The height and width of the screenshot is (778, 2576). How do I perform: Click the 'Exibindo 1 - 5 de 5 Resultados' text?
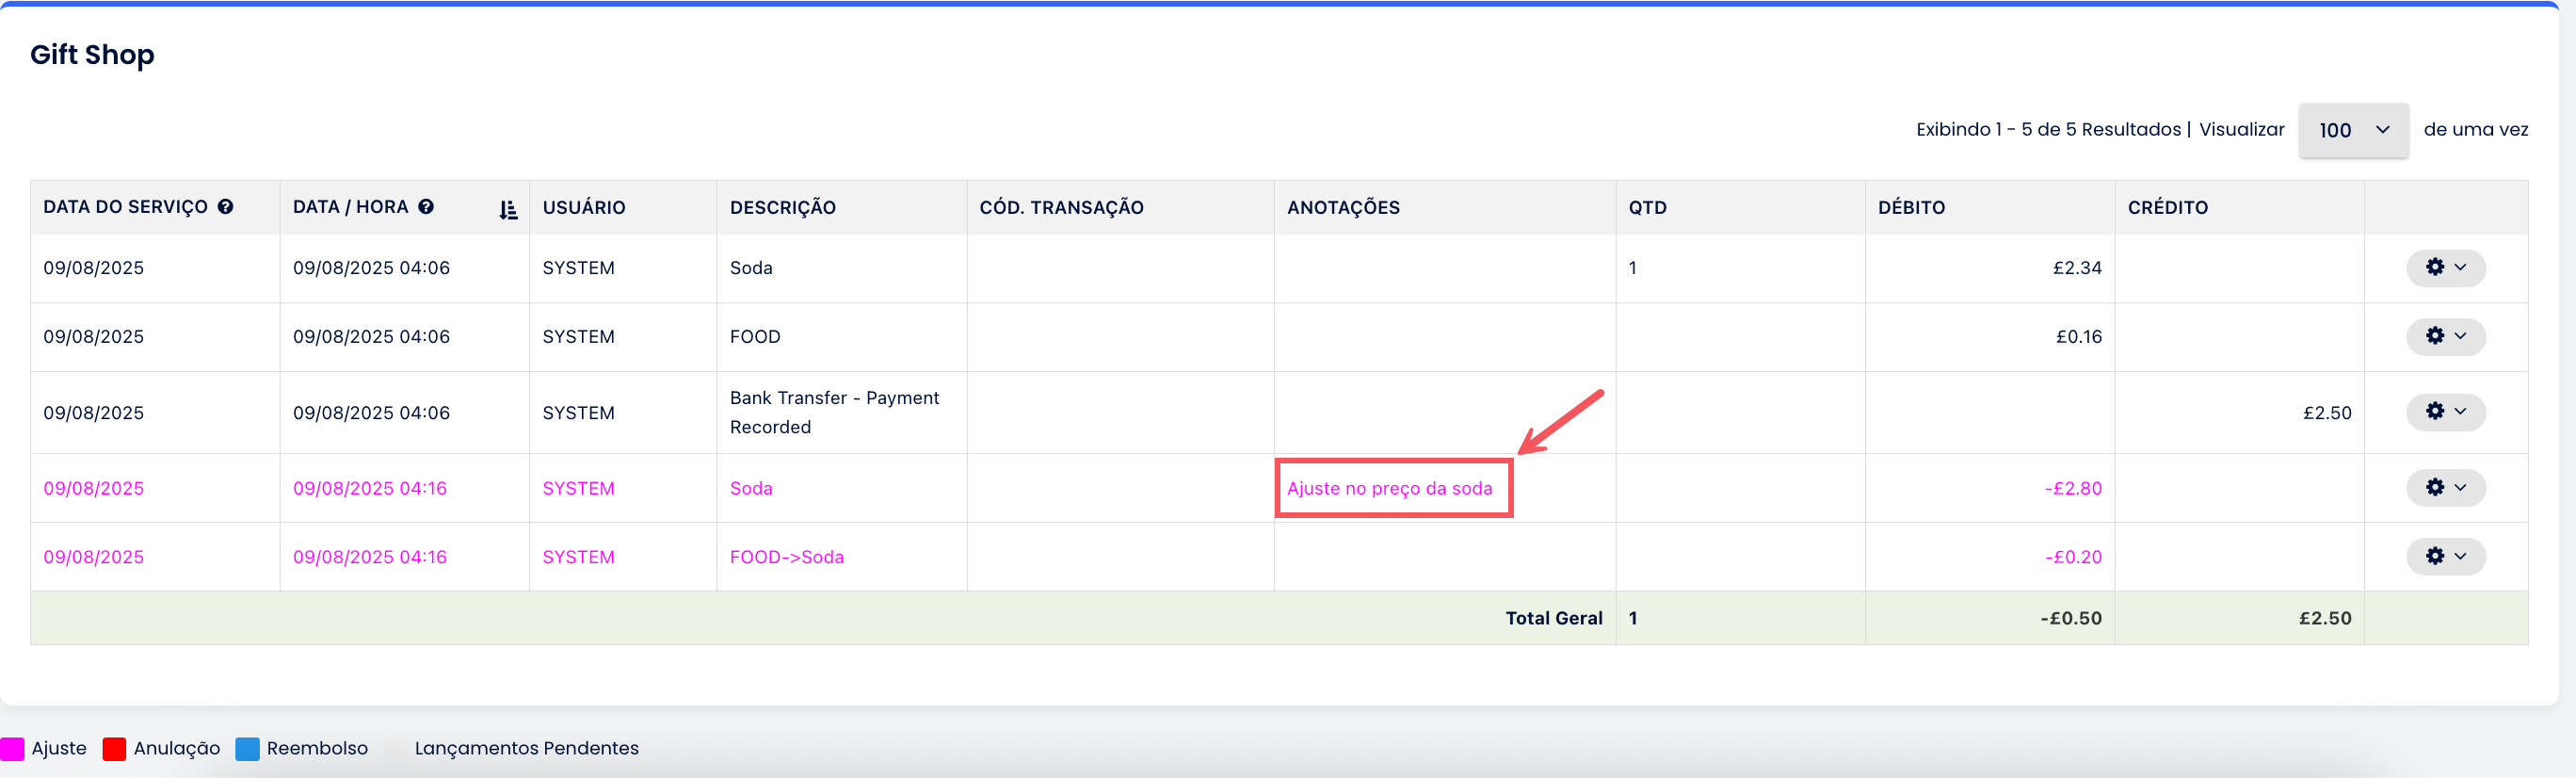pos(2048,129)
